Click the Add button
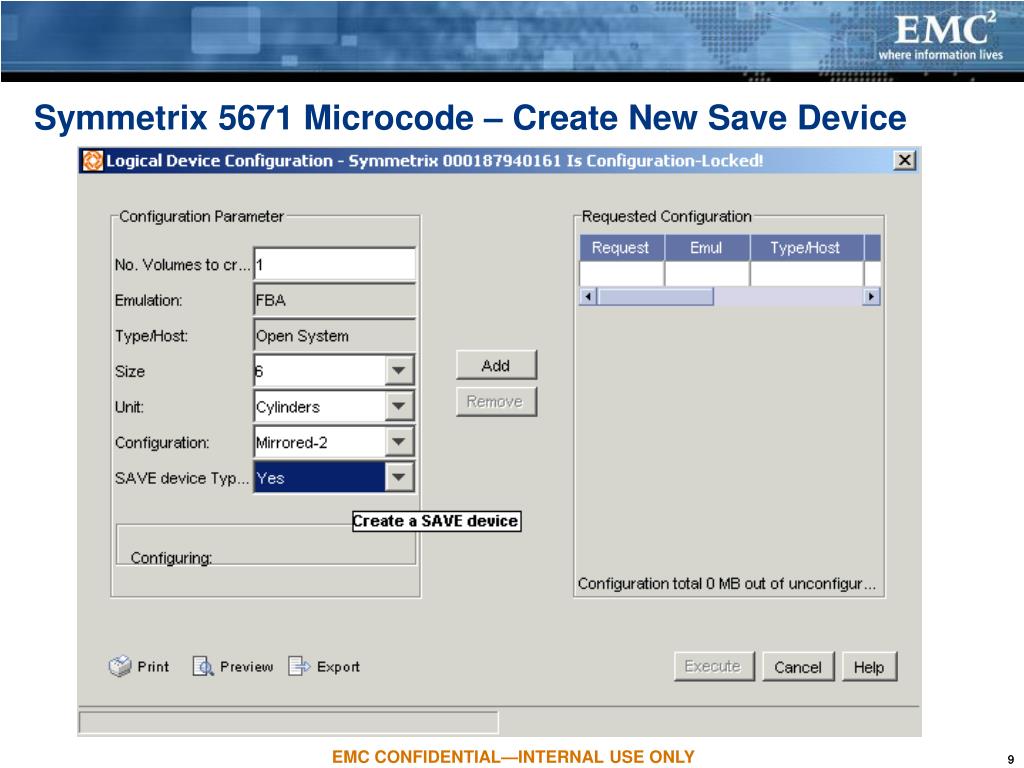The width and height of the screenshot is (1024, 768). click(x=496, y=365)
